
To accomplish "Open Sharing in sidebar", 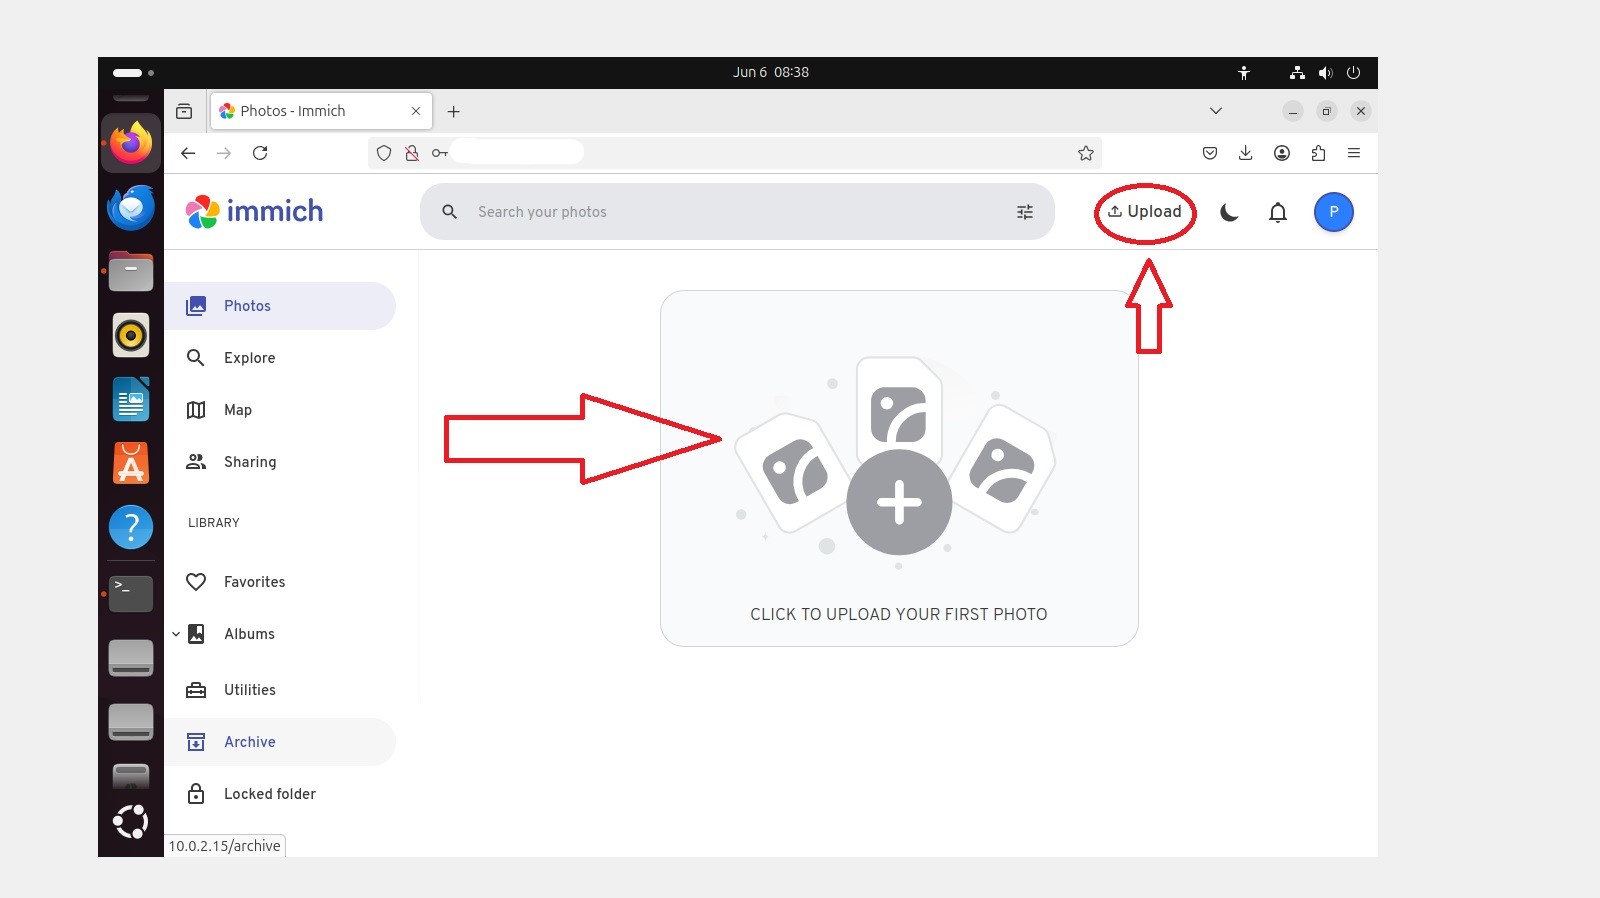I will coord(280,462).
